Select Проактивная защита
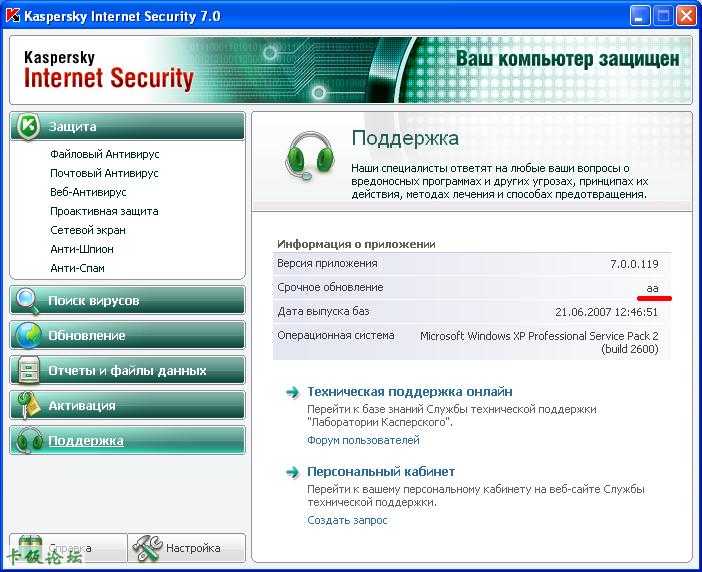Screen dimensions: 702x572 (104, 211)
